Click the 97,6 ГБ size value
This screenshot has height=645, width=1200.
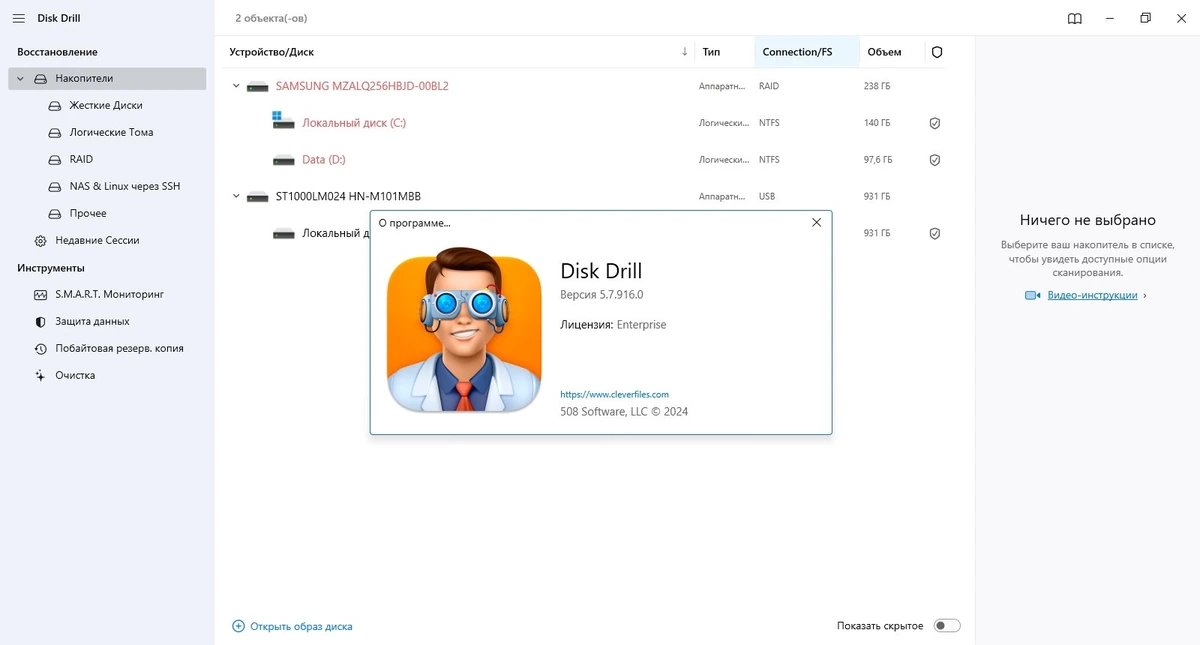pyautogui.click(x=878, y=160)
